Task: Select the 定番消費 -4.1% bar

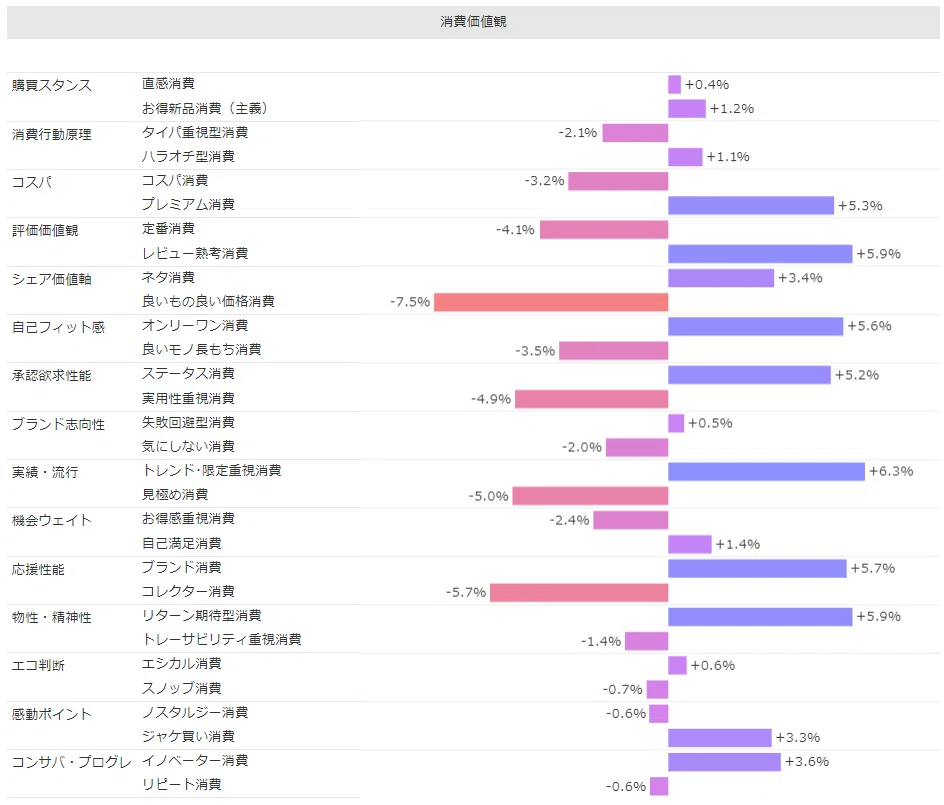Action: [x=604, y=229]
